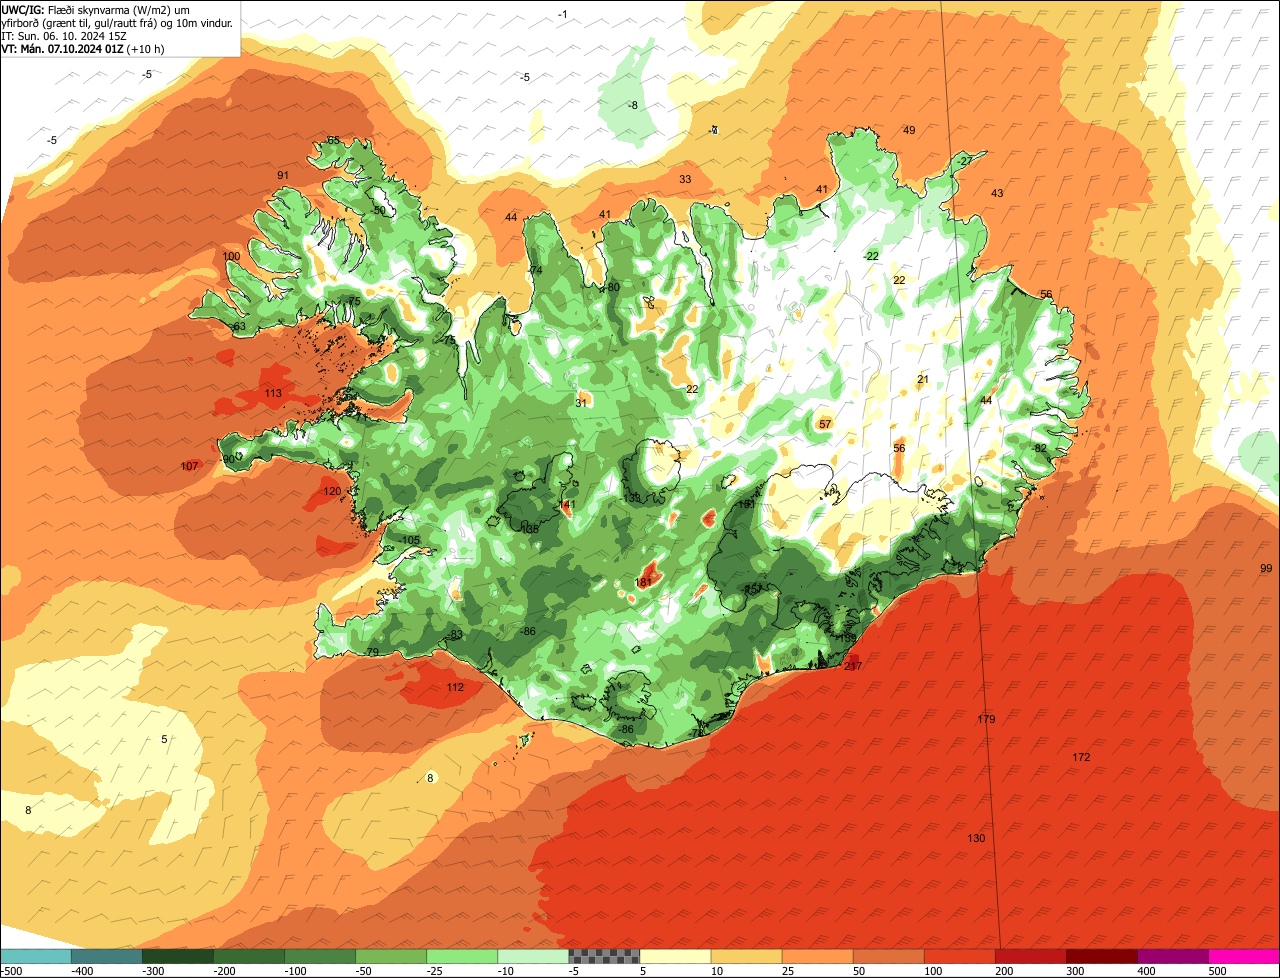Viewport: 1280px width, 978px height.
Task: Pick the red legend swatch between 100 and 200
Action: click(960, 957)
